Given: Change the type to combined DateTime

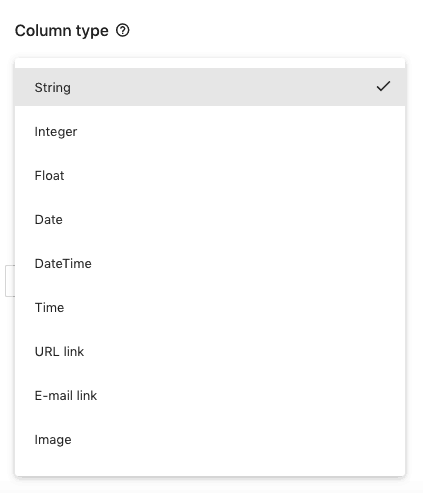Looking at the screenshot, I should tap(210, 263).
